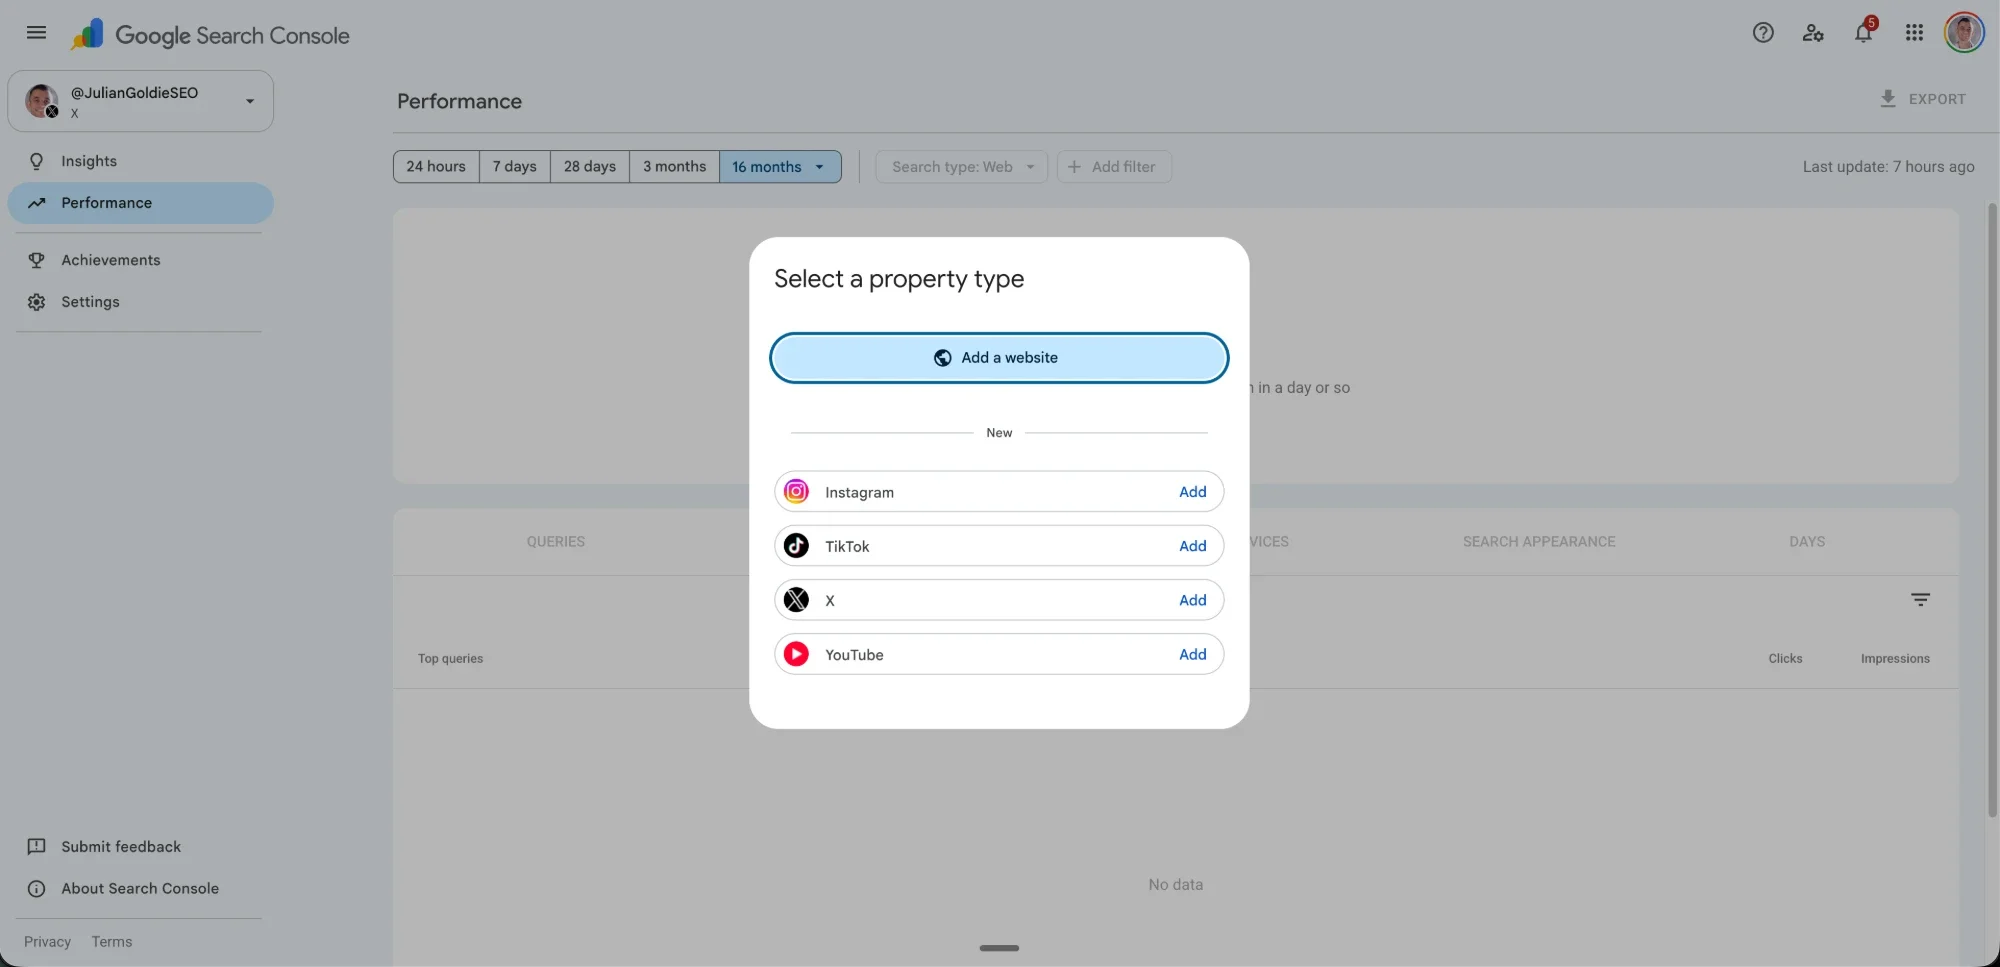Image resolution: width=2000 pixels, height=967 pixels.
Task: Switch to the Search Appearance tab
Action: pos(1539,542)
